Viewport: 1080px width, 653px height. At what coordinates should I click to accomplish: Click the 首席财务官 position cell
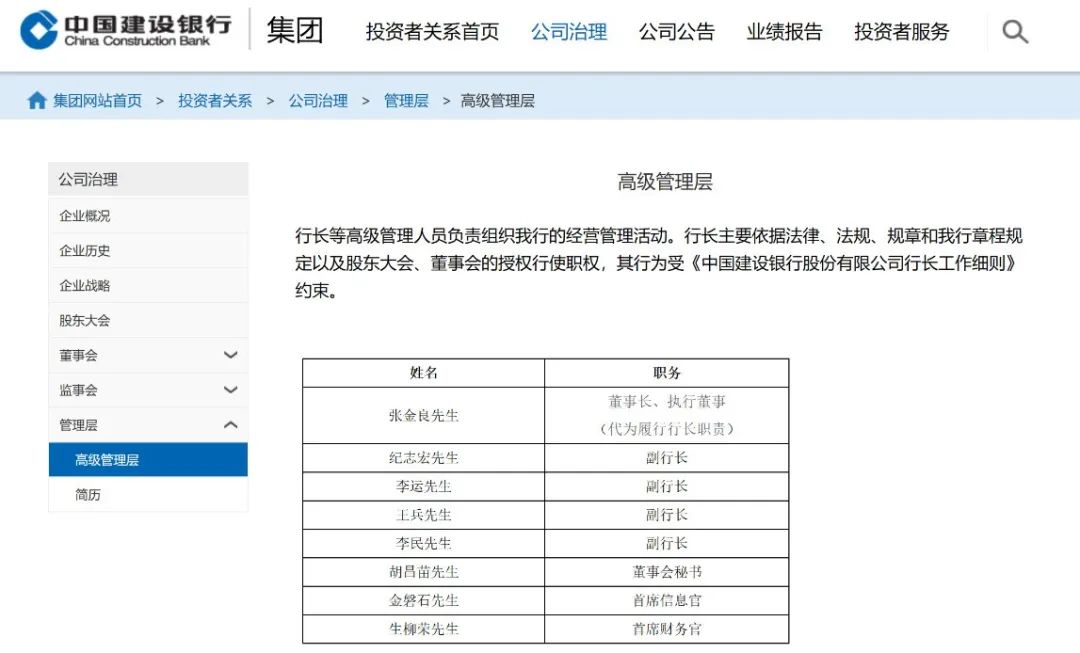click(x=667, y=629)
